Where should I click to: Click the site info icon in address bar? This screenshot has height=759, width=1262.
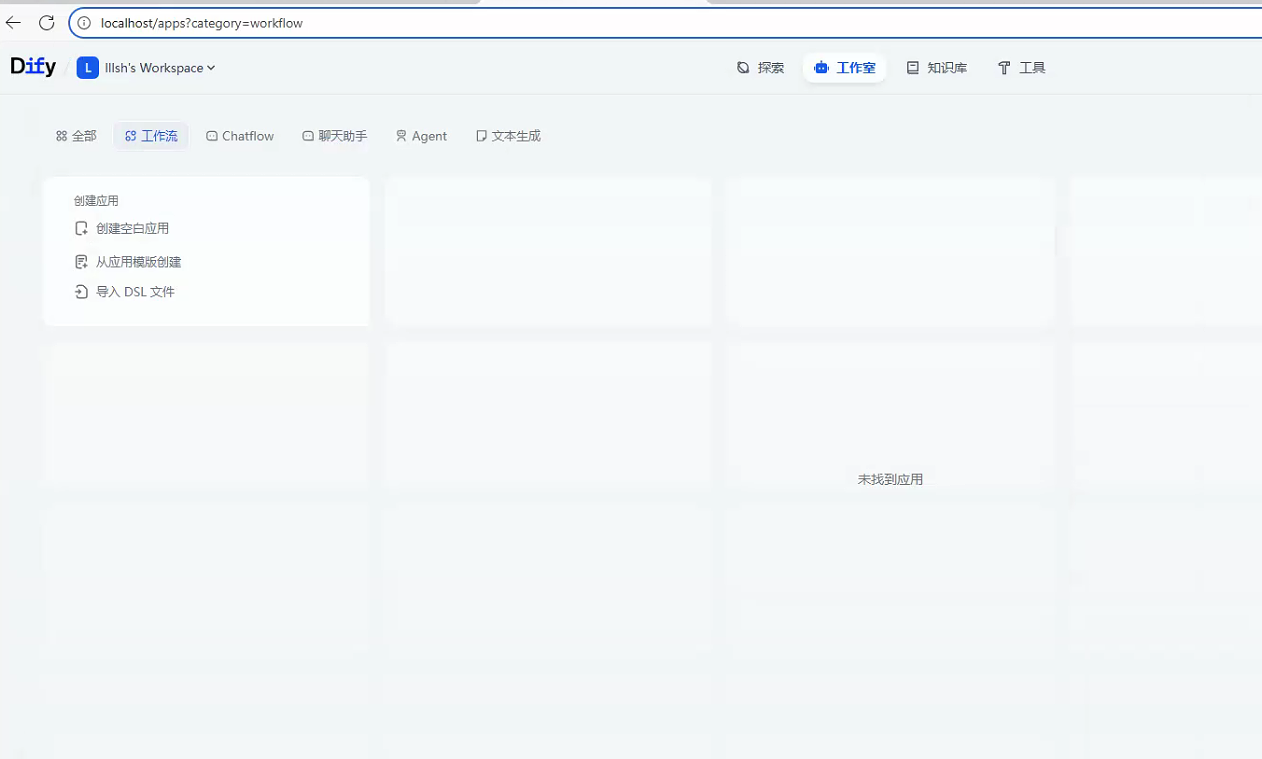85,23
